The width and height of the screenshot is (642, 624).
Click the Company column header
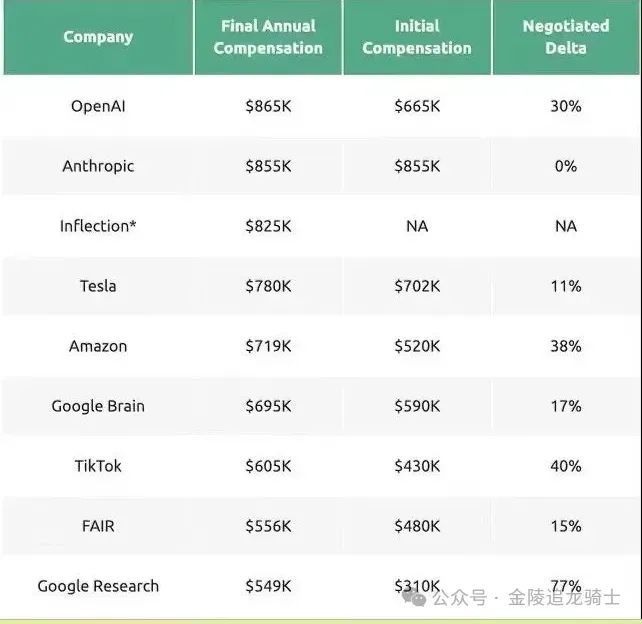(x=98, y=37)
